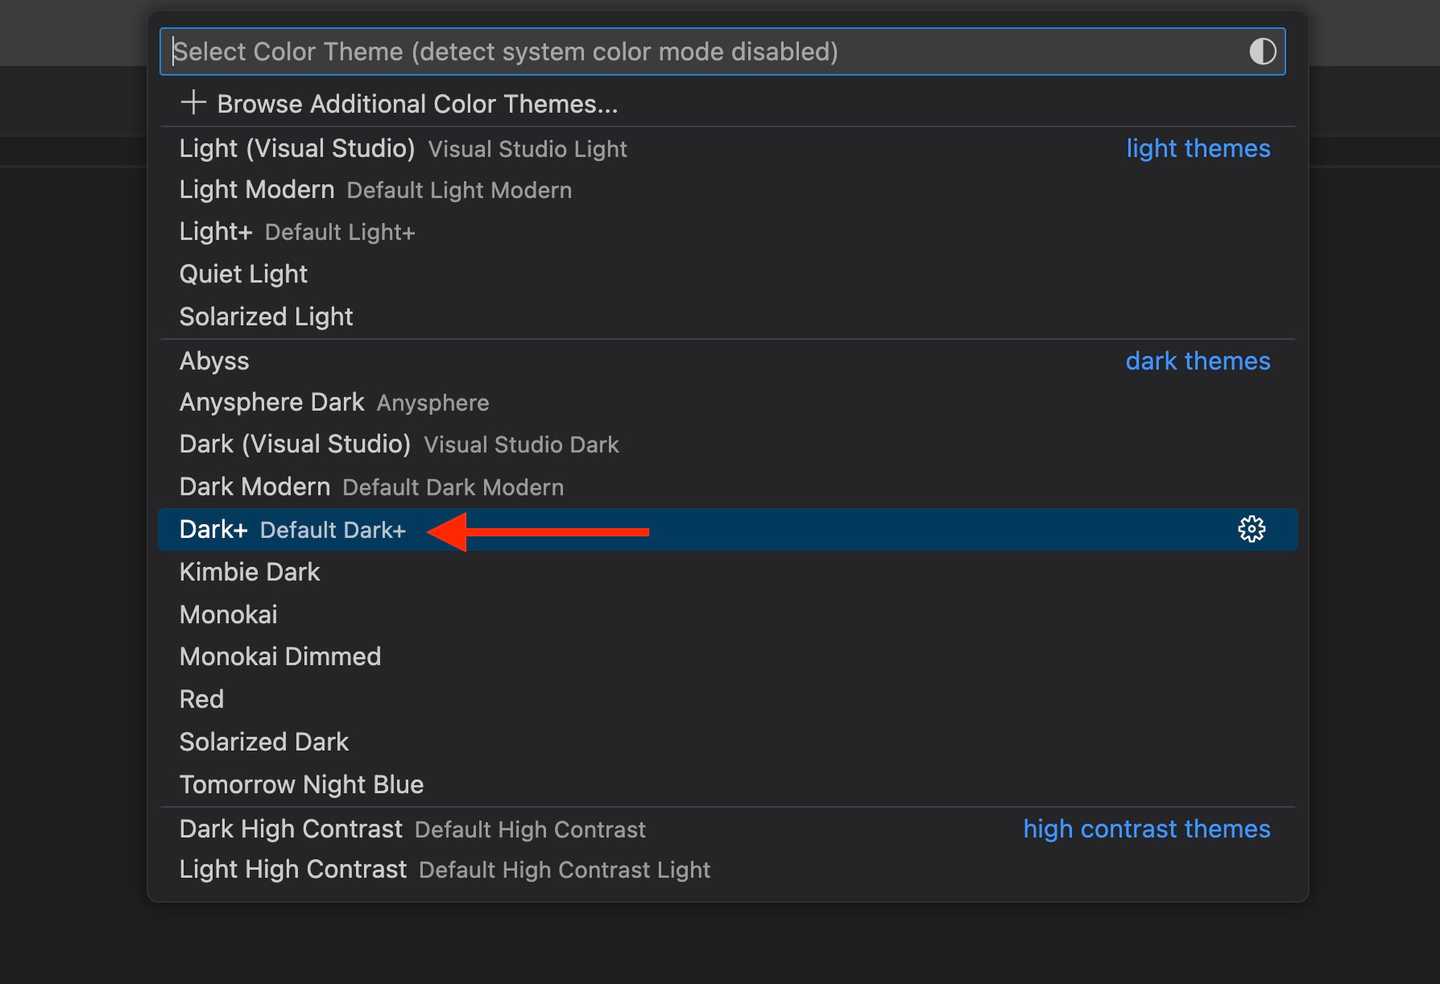Open Browse Additional Color Themes
This screenshot has height=984, width=1440.
point(417,104)
